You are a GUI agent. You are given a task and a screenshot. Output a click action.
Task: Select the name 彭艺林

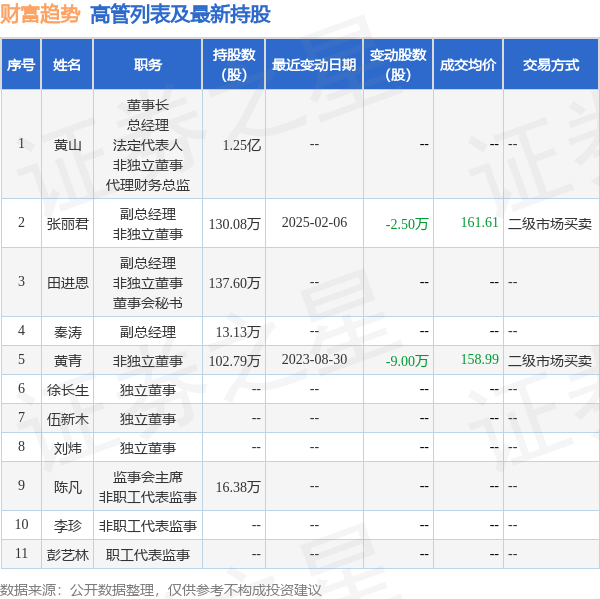[67, 555]
